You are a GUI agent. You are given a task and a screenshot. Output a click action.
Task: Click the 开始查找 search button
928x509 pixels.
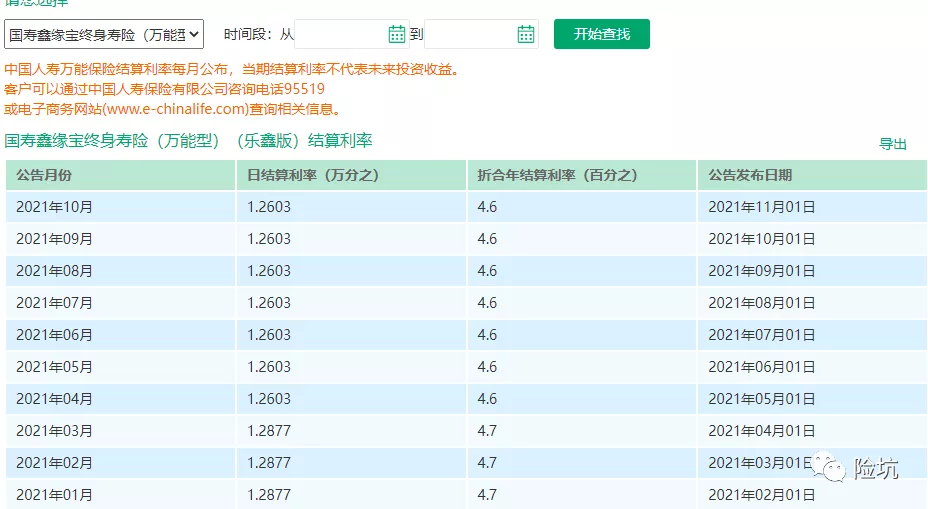tap(601, 34)
